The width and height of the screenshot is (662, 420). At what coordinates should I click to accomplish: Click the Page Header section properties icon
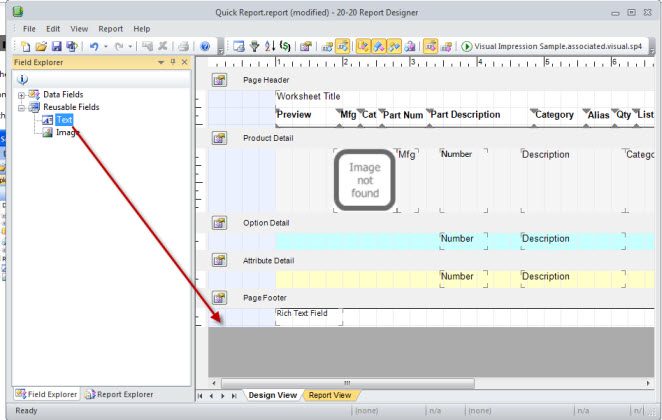(219, 80)
